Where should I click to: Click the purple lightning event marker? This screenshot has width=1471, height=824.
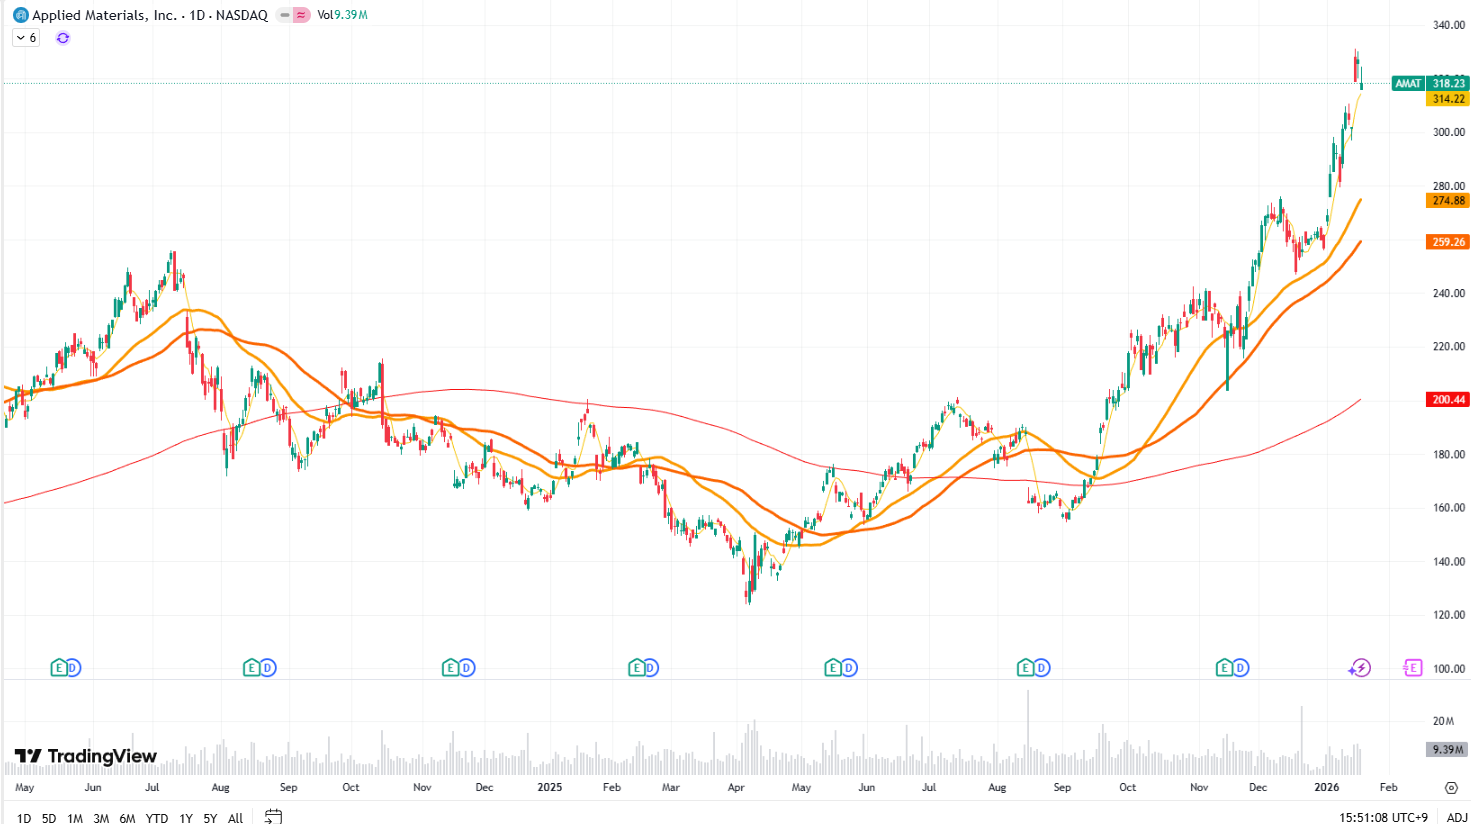click(1359, 668)
